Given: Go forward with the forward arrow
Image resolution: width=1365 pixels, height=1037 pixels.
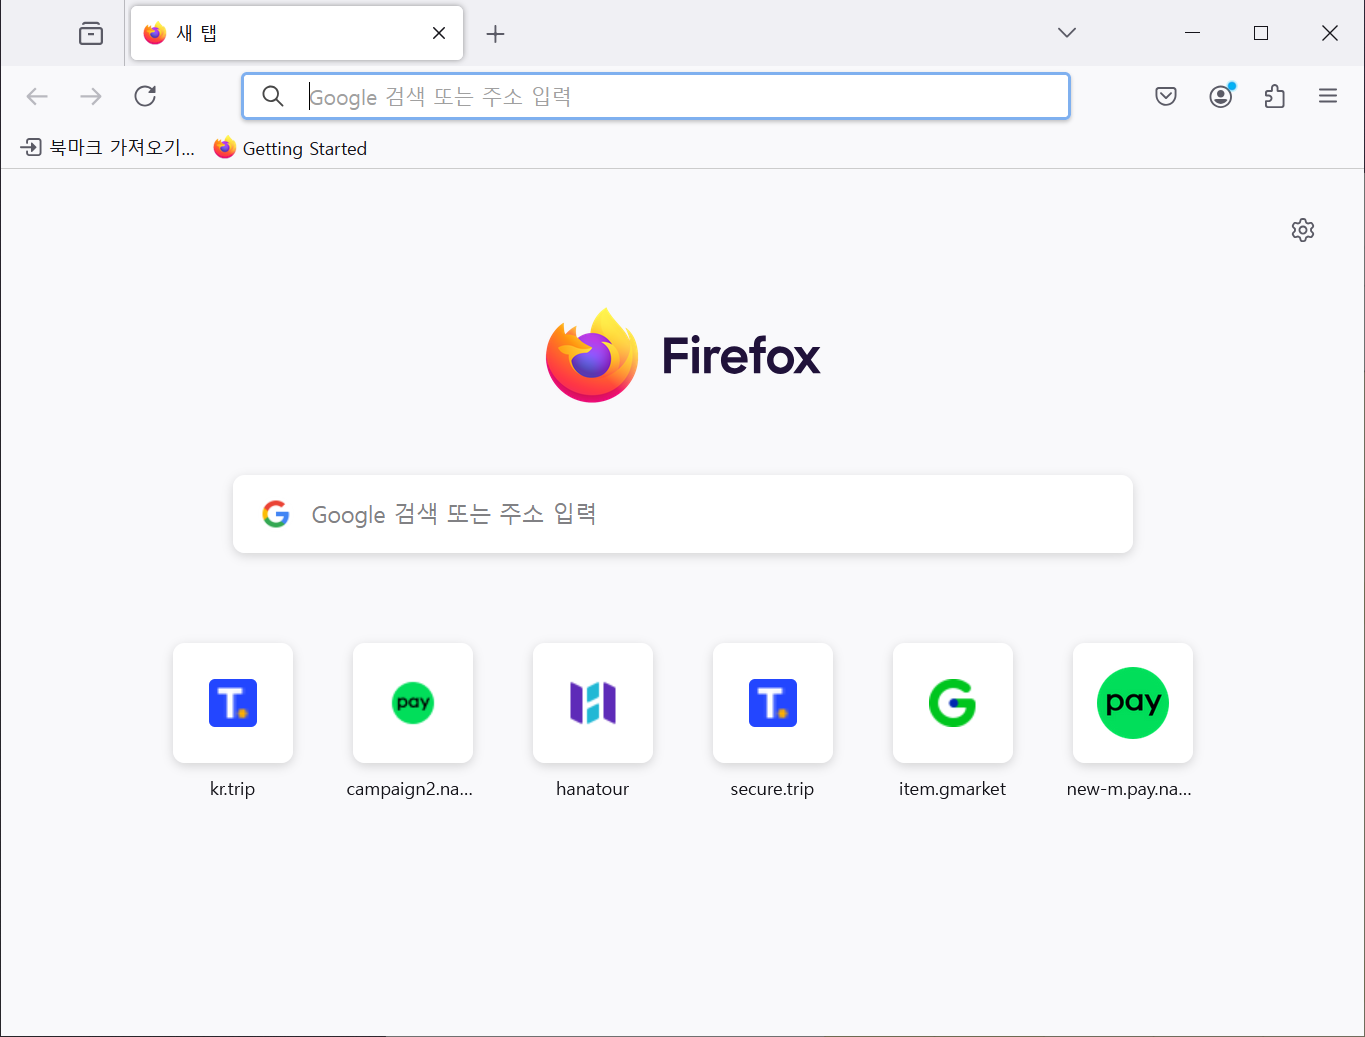Looking at the screenshot, I should (91, 96).
